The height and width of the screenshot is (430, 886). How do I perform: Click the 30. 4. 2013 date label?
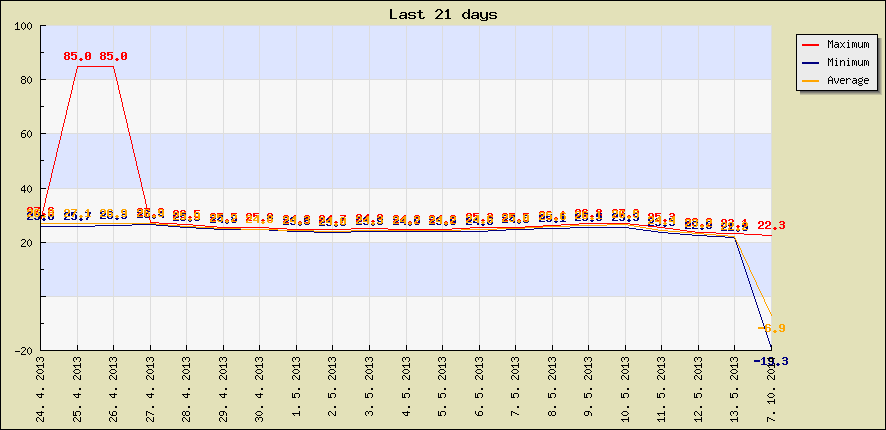coord(260,390)
